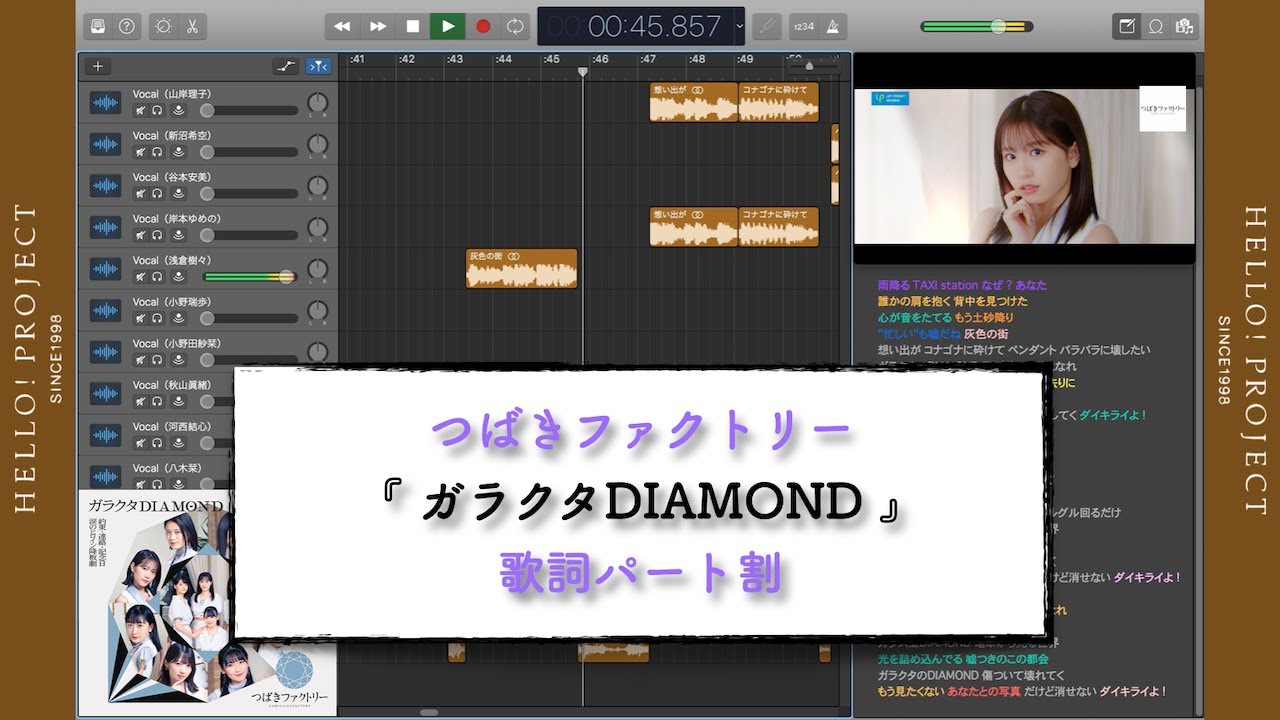Open Quick Help
Image resolution: width=1280 pixels, height=720 pixels.
click(126, 26)
